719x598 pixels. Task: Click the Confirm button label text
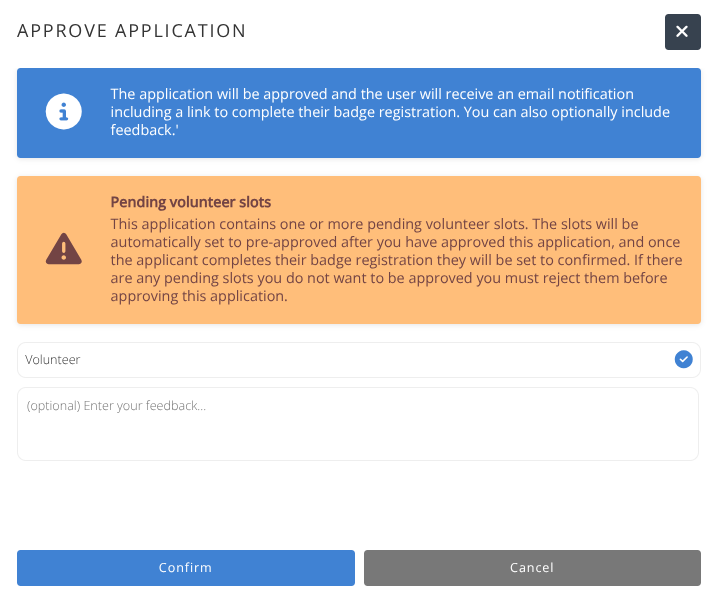pos(185,567)
